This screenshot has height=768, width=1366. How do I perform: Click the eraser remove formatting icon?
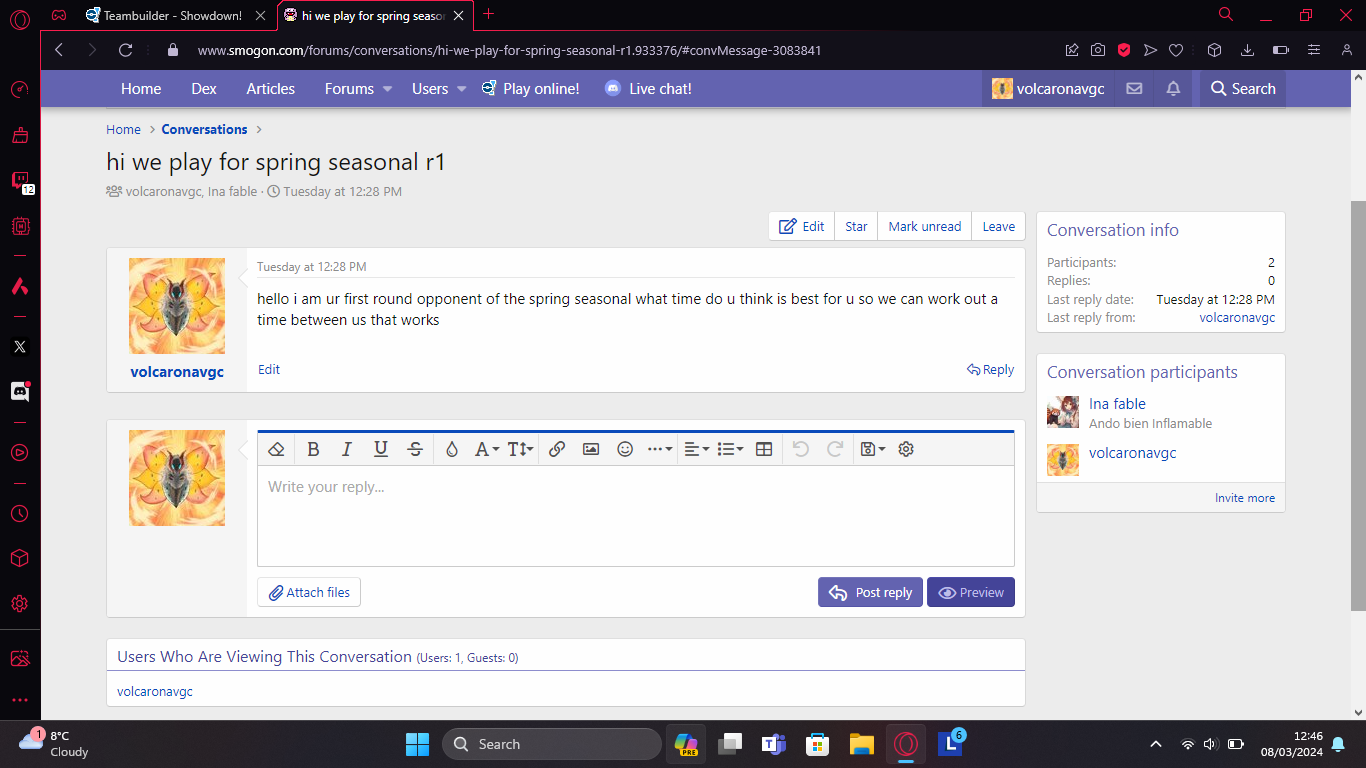(x=277, y=450)
